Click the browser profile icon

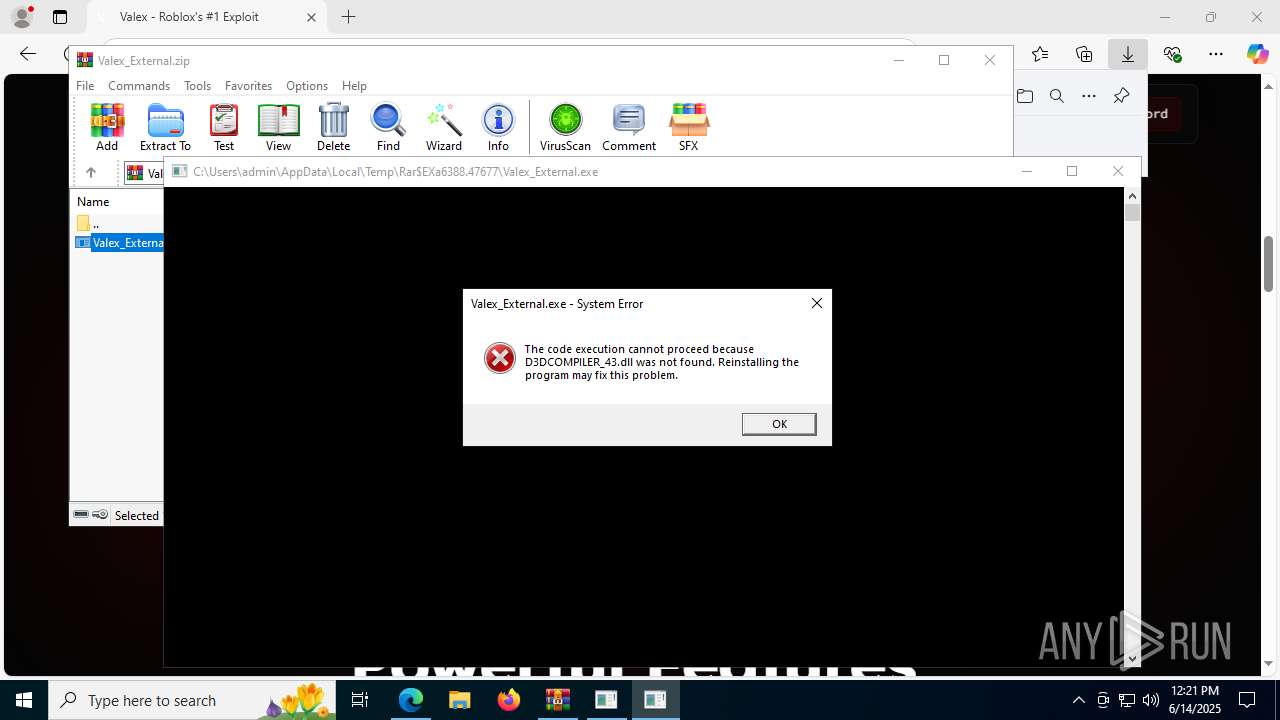[x=22, y=17]
